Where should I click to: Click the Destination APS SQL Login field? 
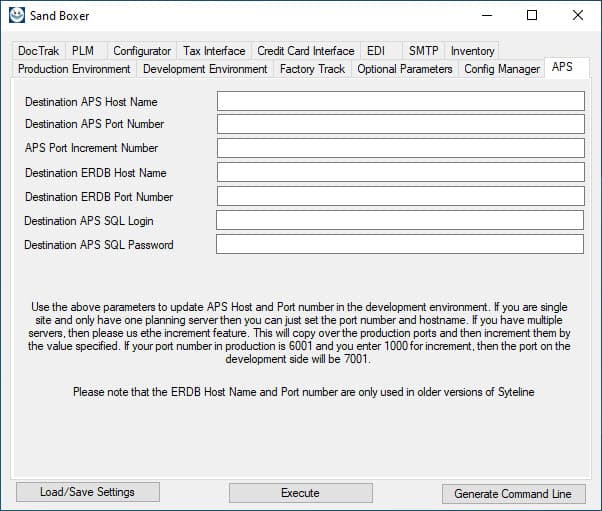400,220
